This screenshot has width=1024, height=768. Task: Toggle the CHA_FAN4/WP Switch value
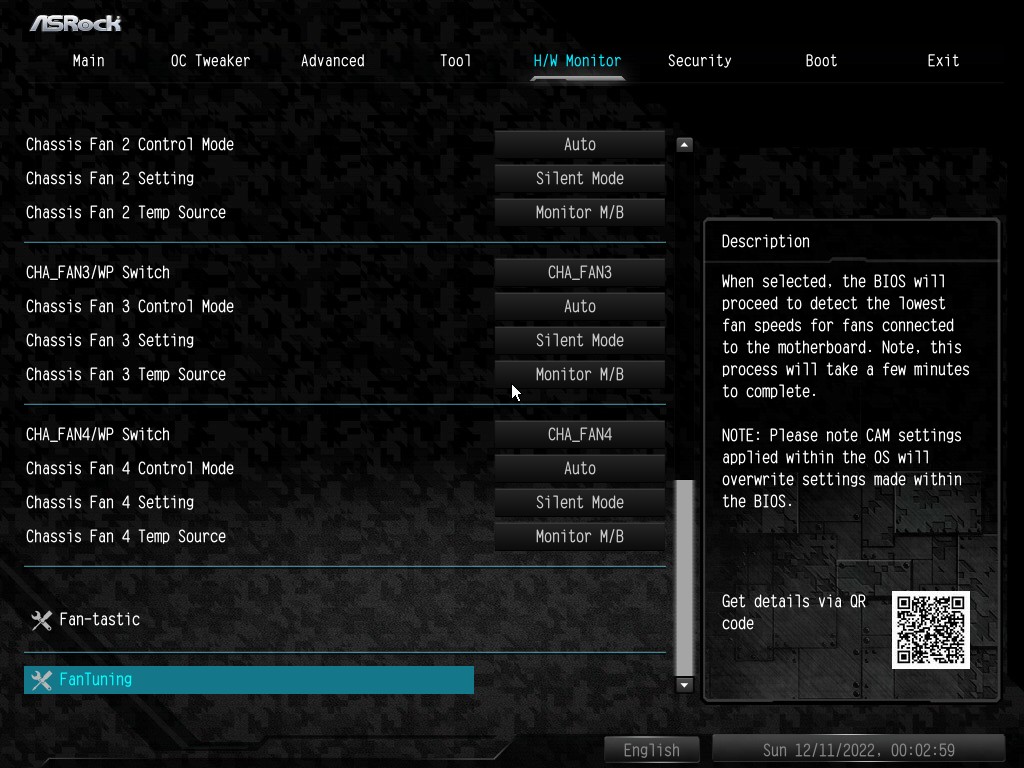coord(579,435)
